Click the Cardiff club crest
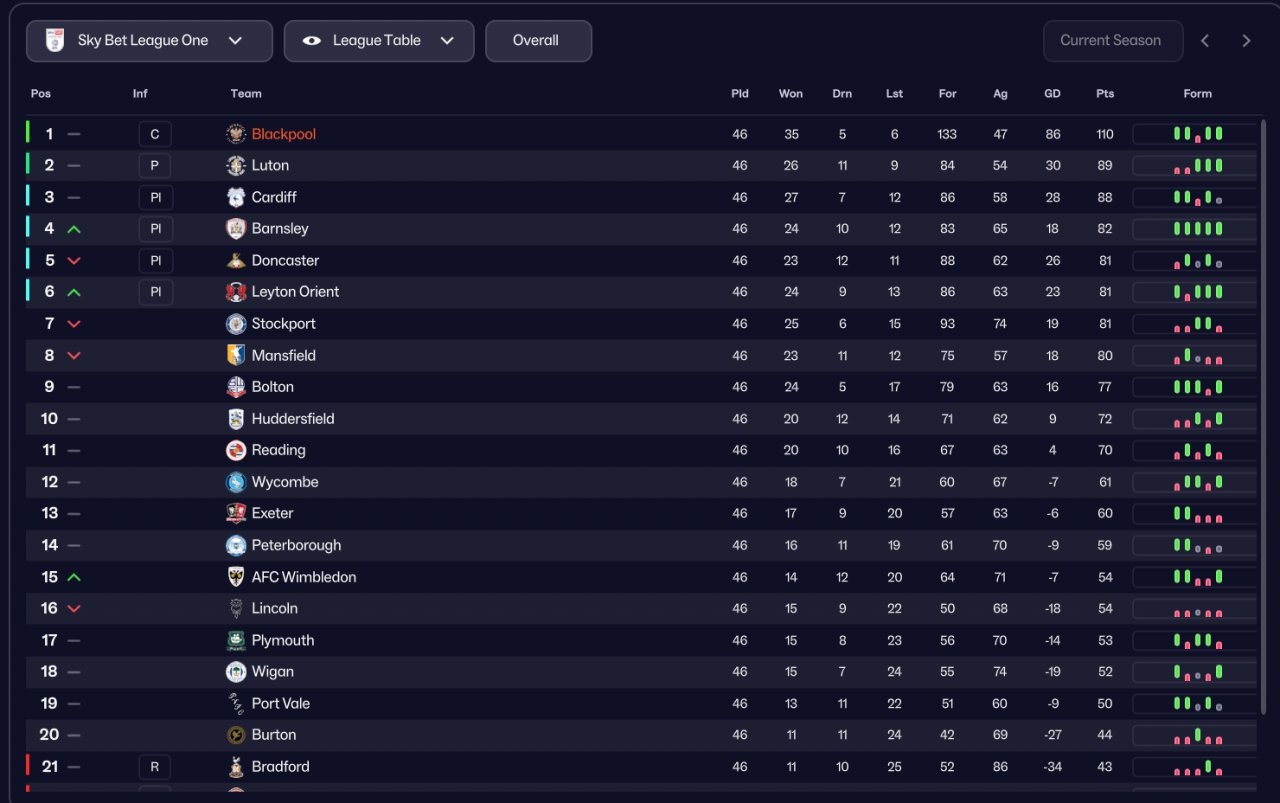The width and height of the screenshot is (1280, 803). tap(236, 197)
